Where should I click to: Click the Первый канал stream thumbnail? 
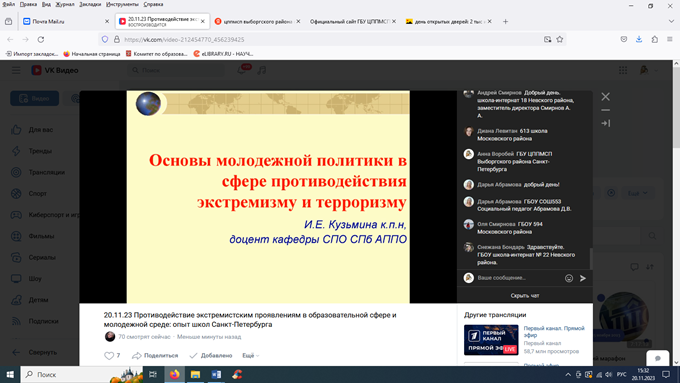pos(491,340)
